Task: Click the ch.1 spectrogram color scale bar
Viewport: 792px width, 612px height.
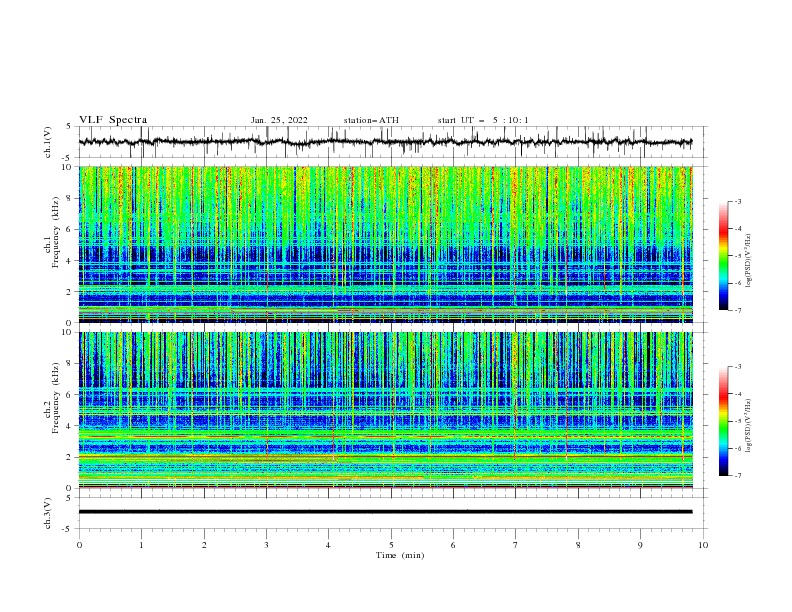Action: 724,256
